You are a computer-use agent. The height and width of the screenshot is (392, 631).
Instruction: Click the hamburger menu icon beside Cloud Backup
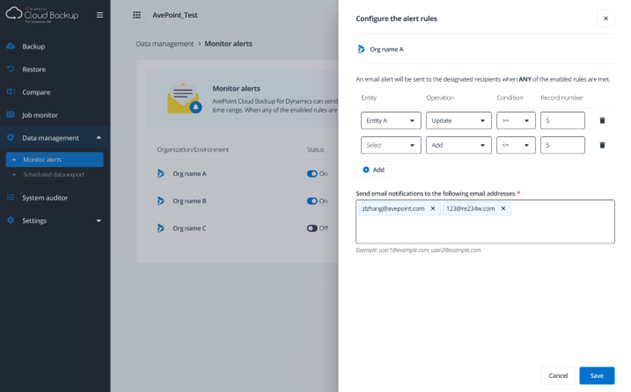[100, 15]
